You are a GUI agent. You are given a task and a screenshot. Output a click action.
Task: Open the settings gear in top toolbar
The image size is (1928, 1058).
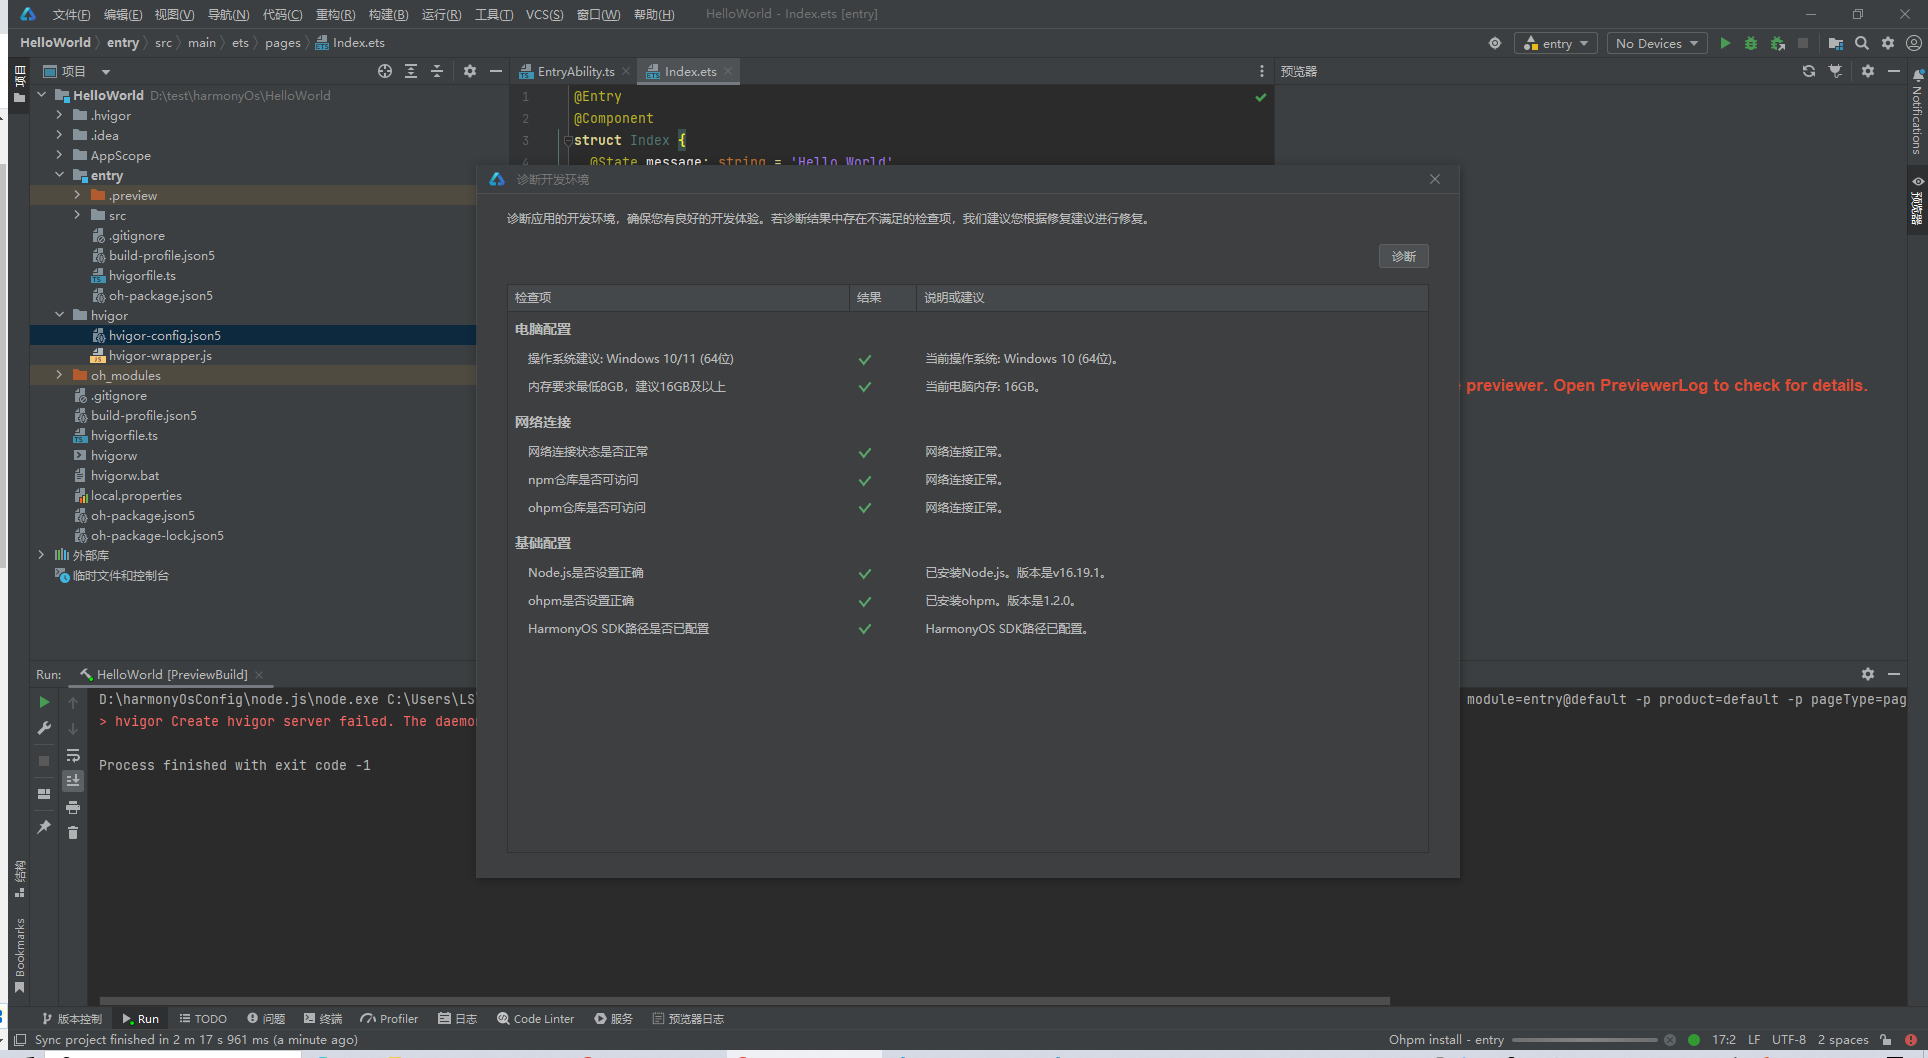1888,43
